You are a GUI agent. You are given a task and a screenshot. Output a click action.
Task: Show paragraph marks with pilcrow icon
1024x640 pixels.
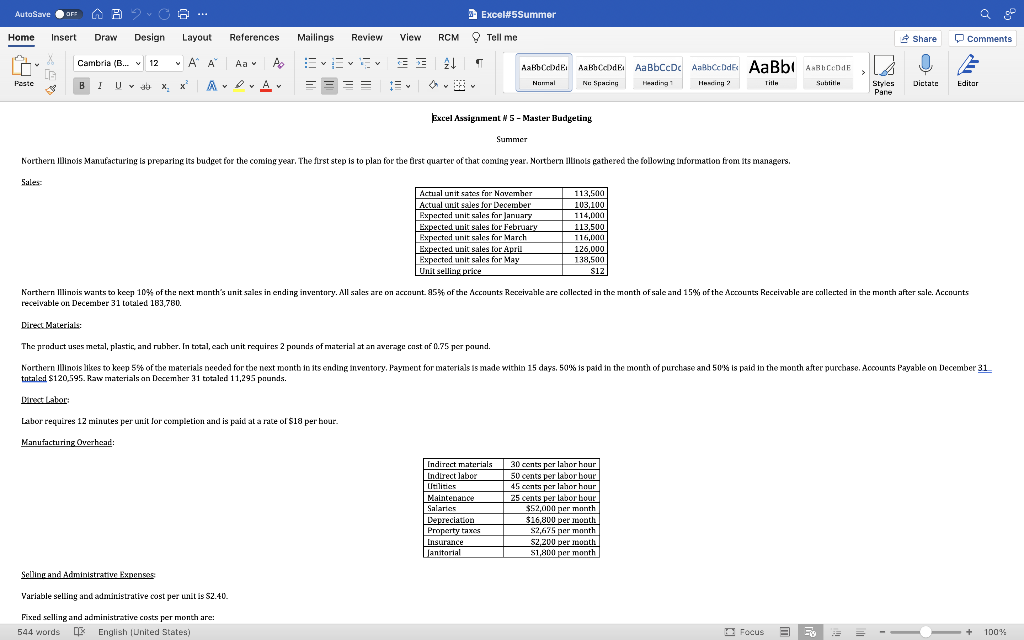(480, 63)
